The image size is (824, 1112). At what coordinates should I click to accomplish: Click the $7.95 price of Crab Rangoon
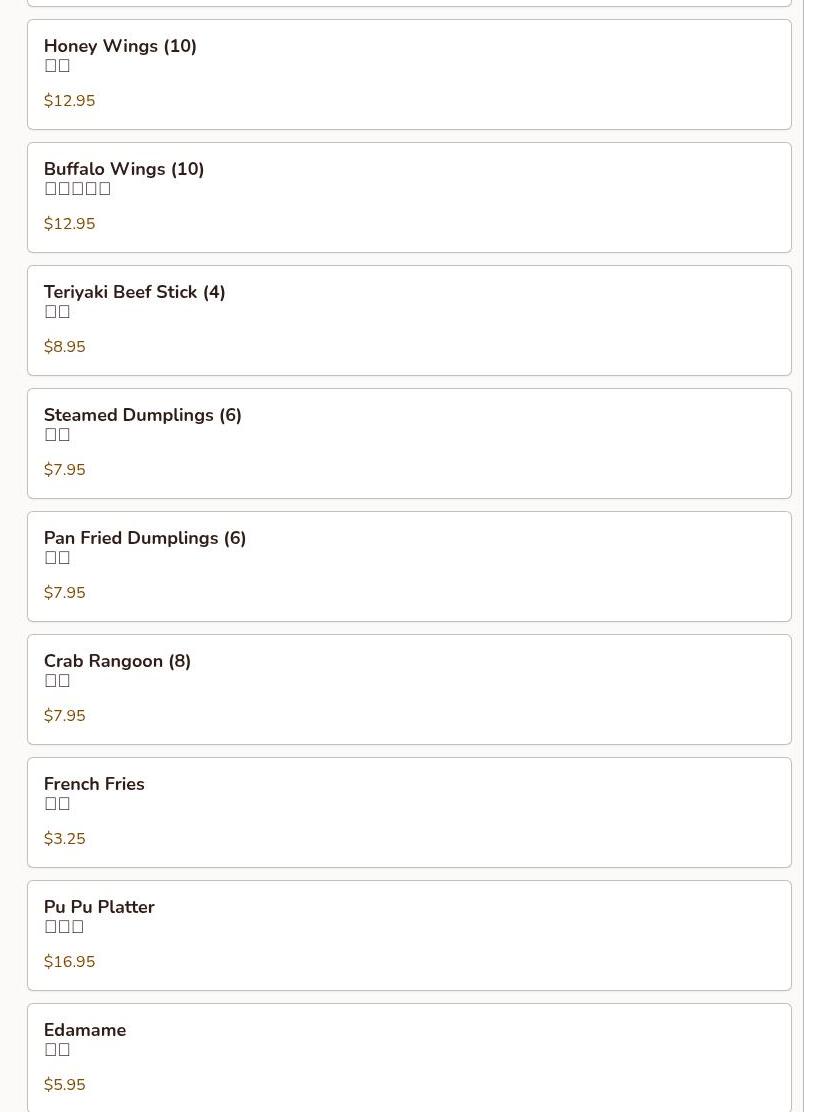point(65,716)
